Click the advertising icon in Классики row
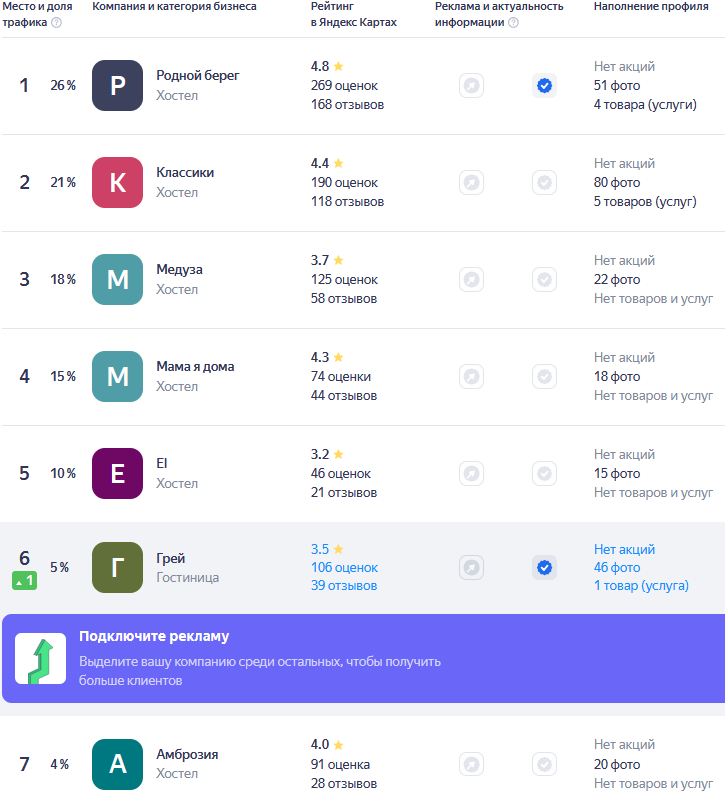The width and height of the screenshot is (725, 805). click(471, 183)
